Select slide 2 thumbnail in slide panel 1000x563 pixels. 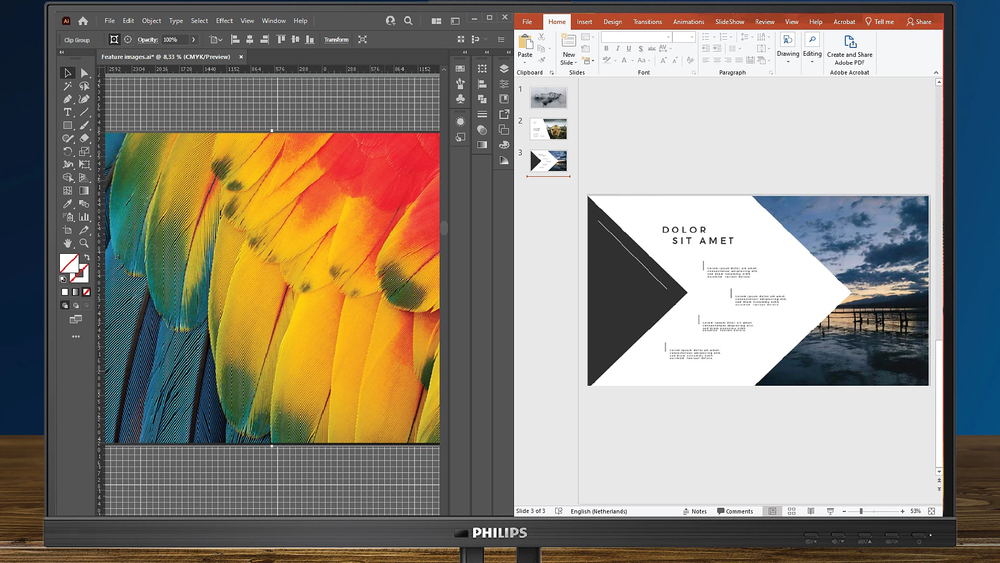tap(549, 129)
